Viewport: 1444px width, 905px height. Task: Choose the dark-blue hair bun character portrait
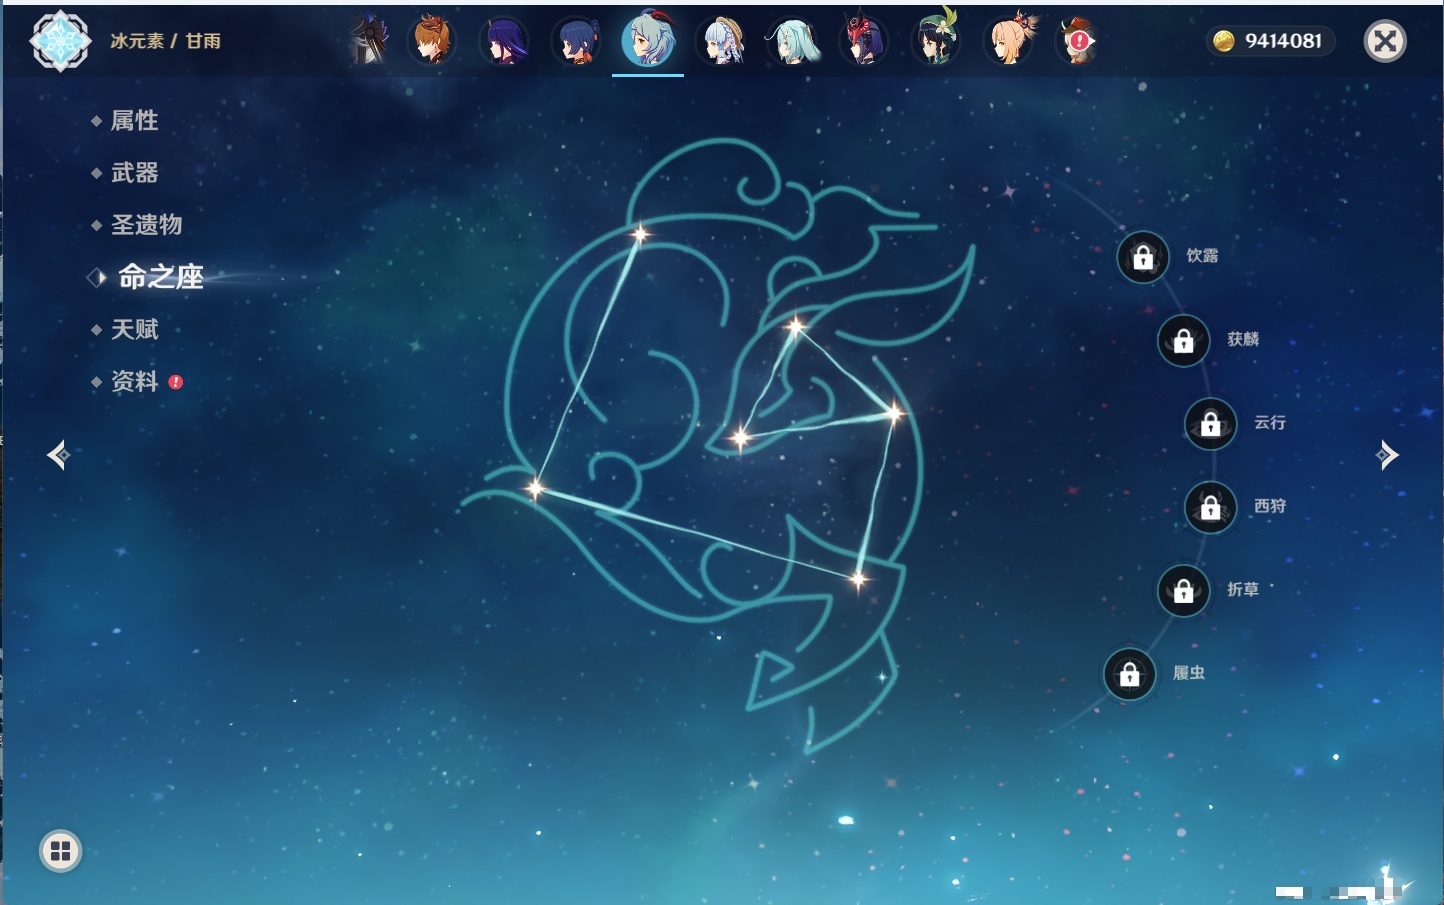click(576, 41)
